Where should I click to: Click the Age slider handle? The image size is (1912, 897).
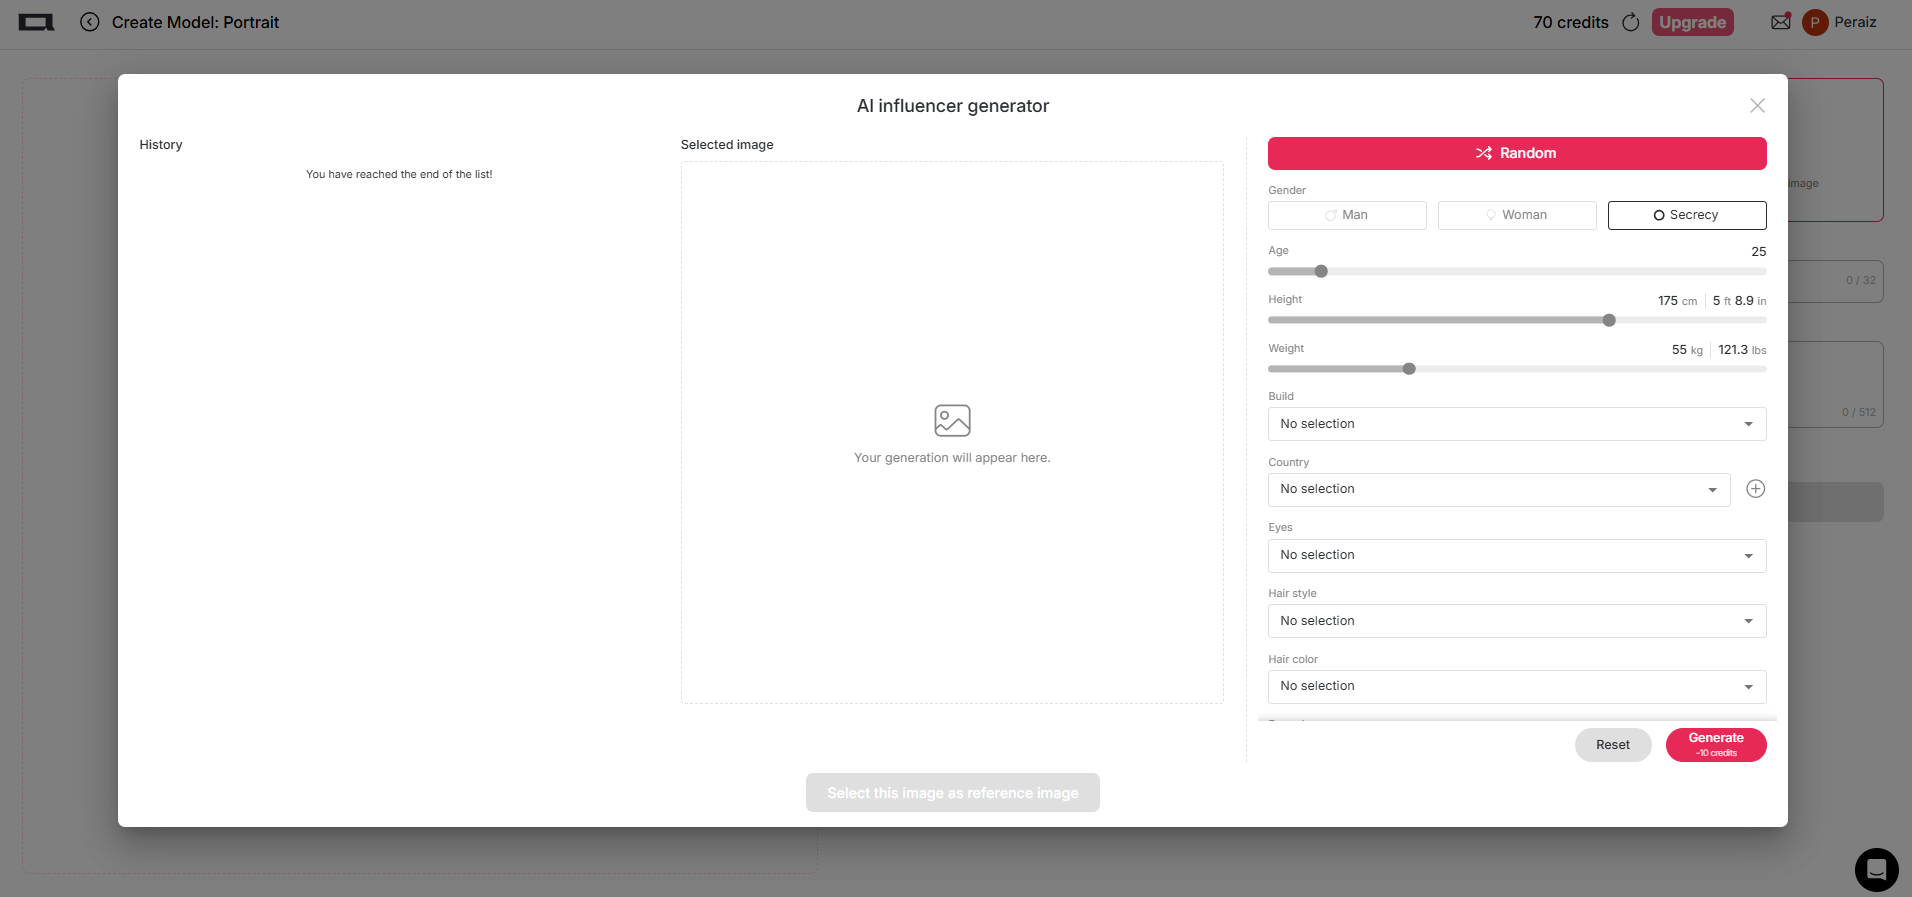coord(1321,271)
